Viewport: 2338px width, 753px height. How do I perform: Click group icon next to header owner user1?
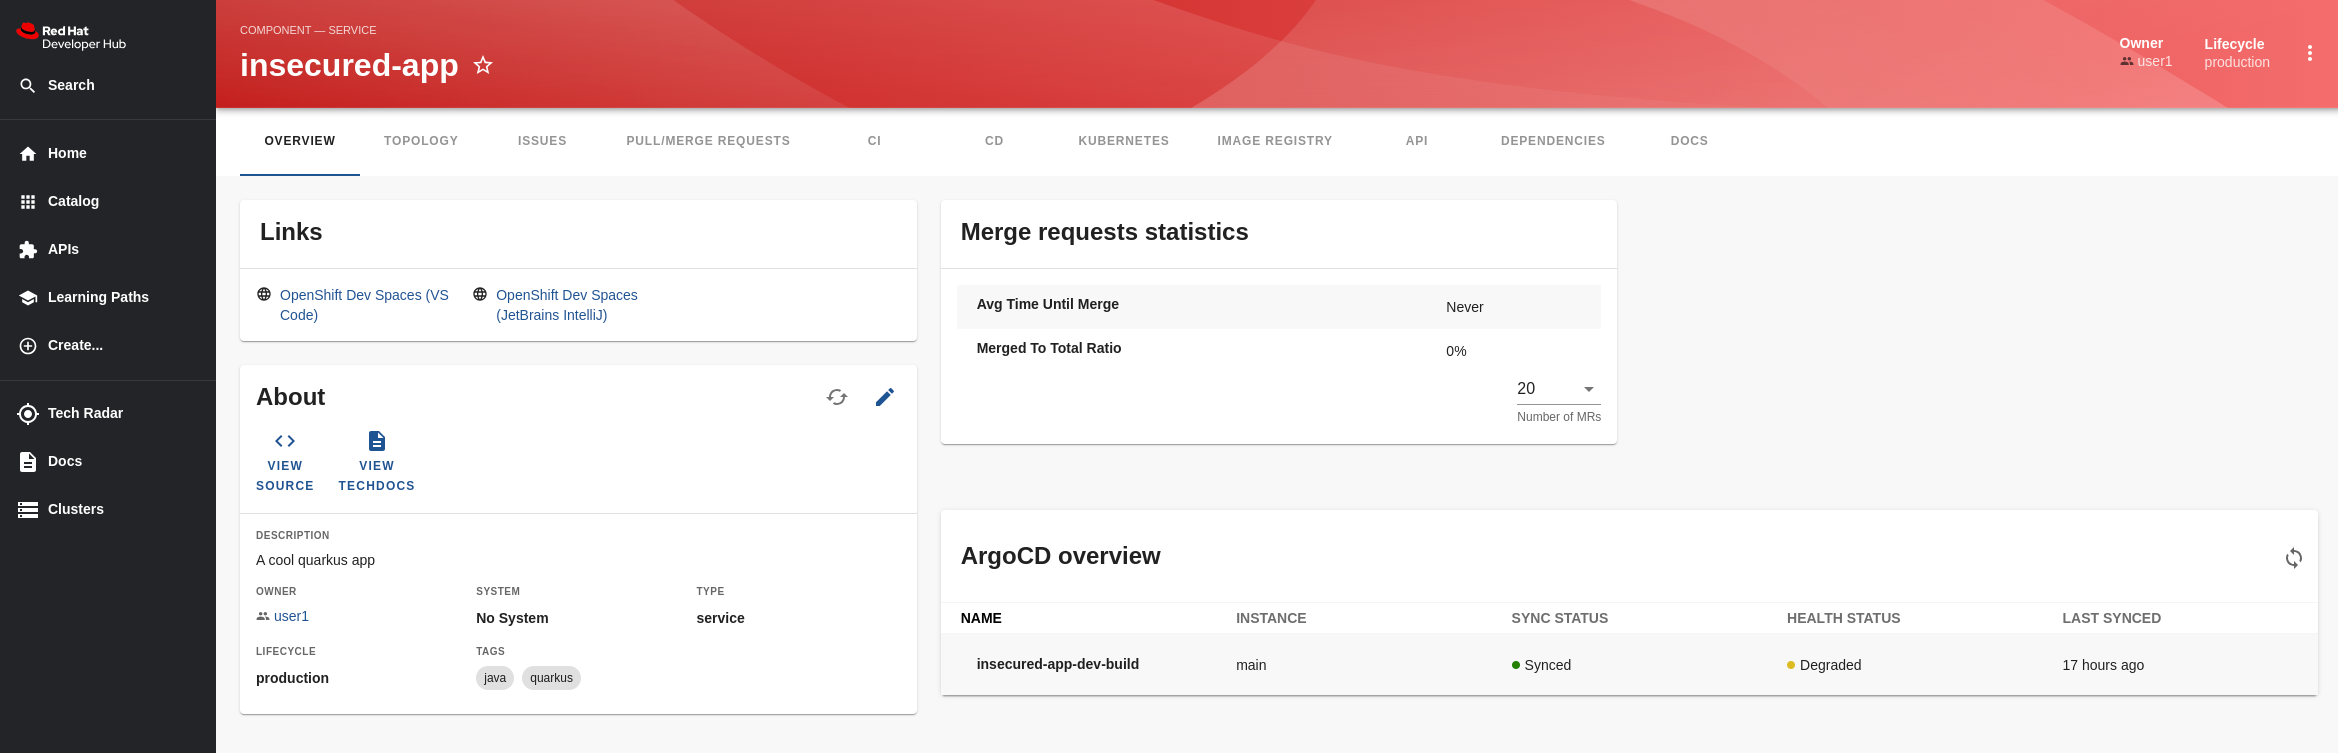2126,61
